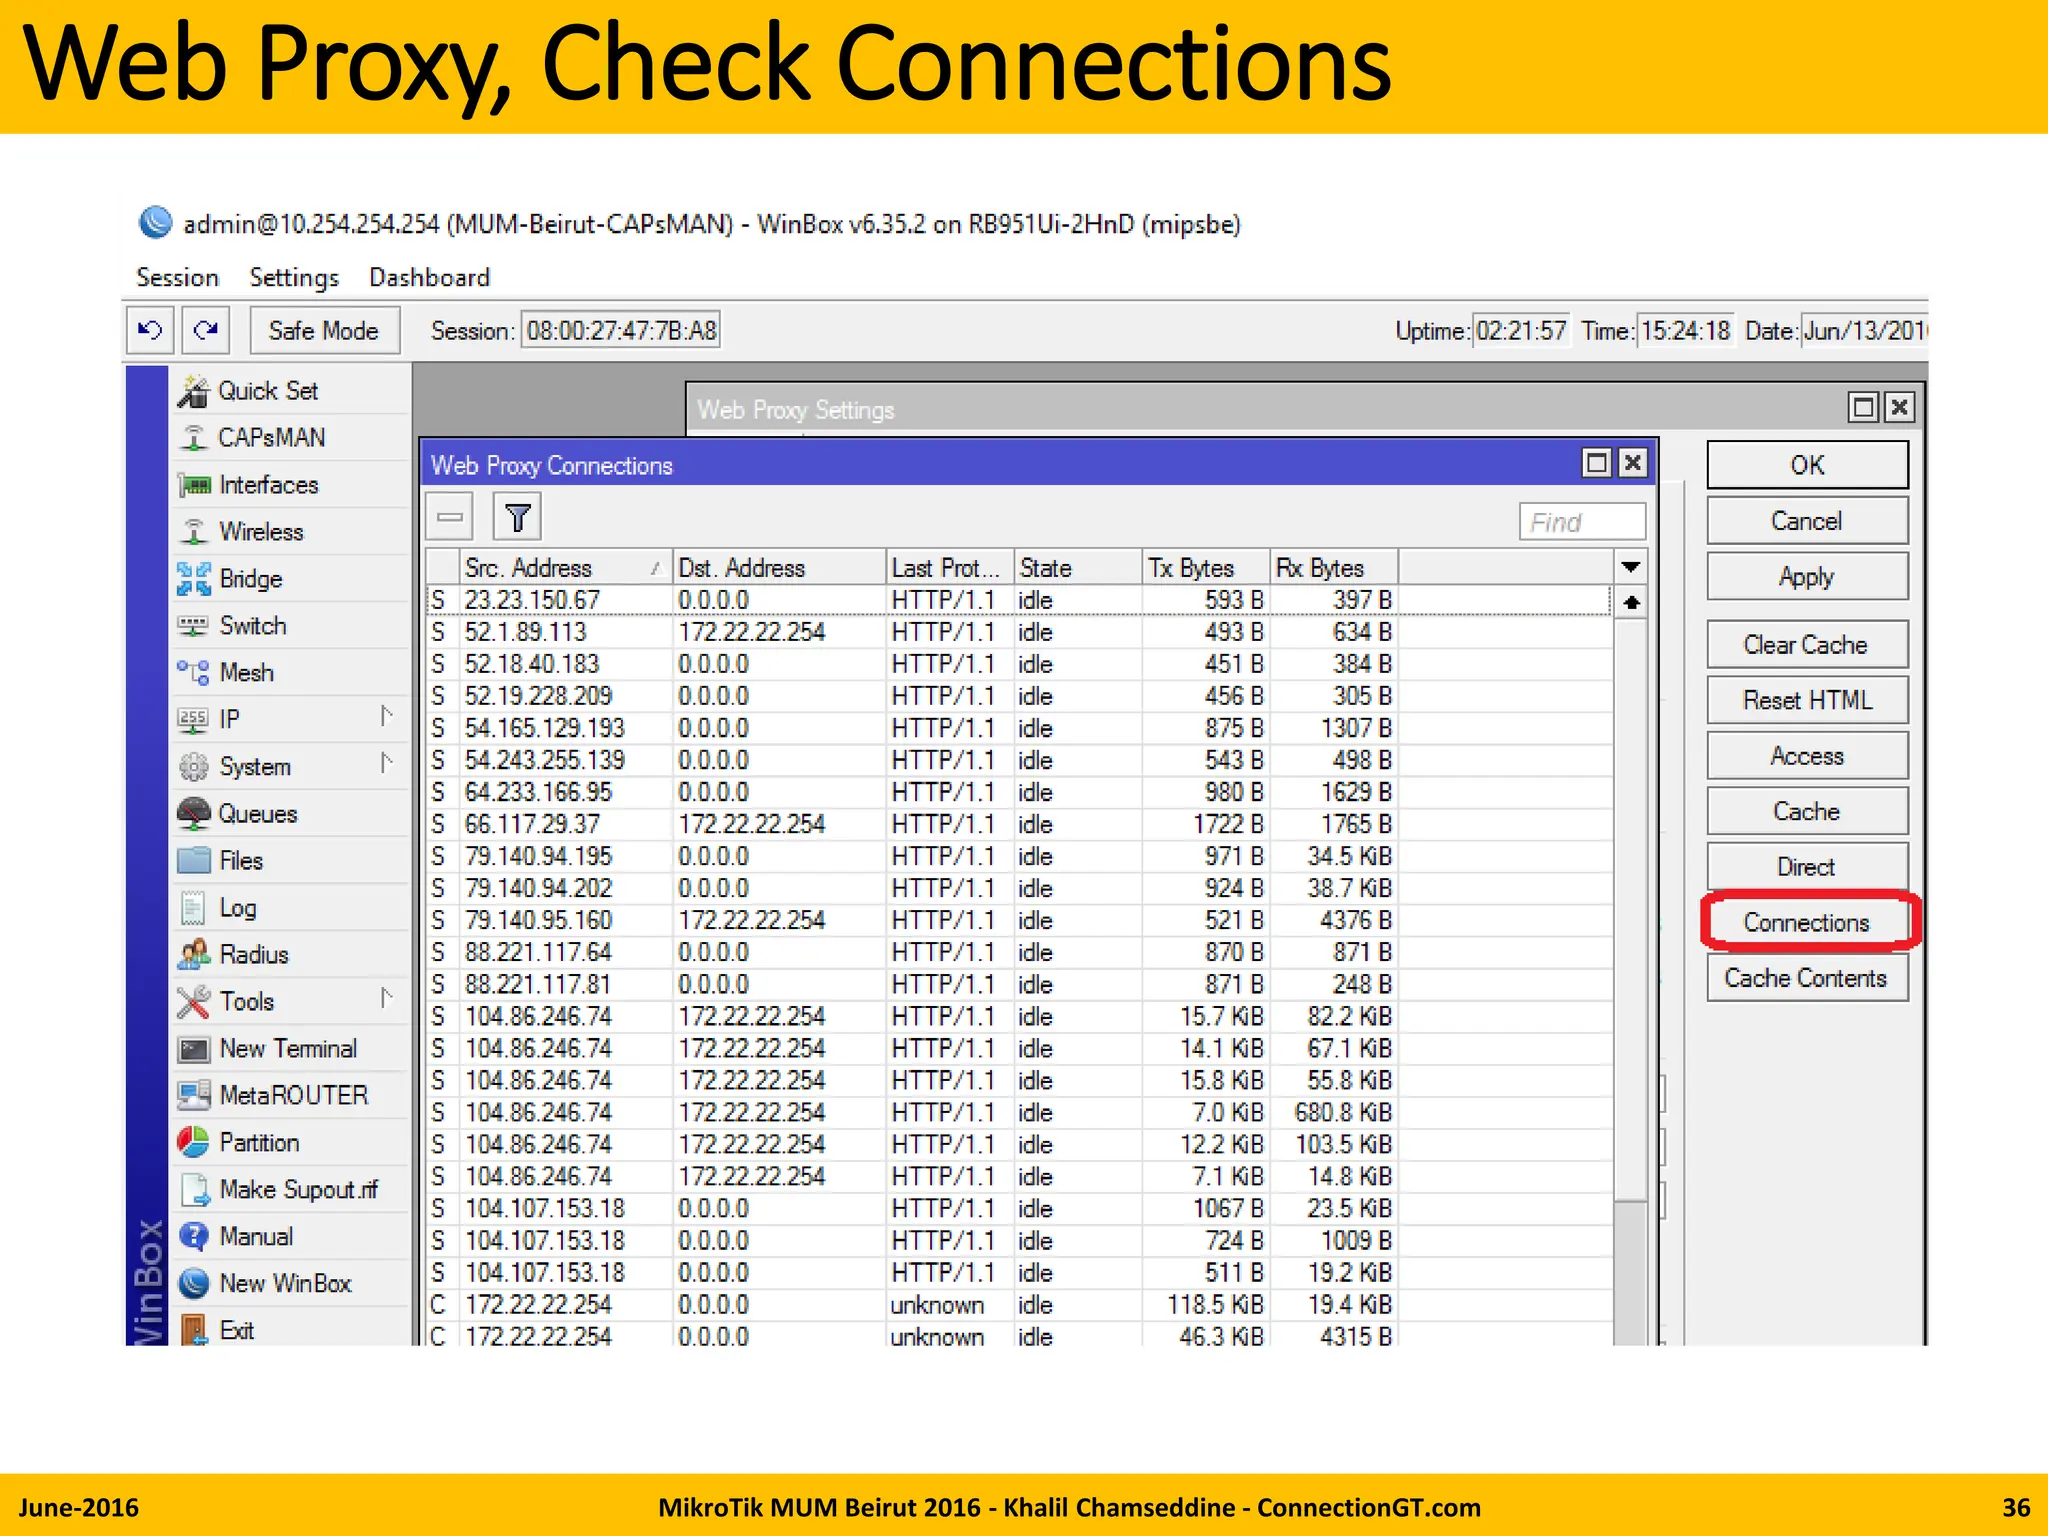Open the Dashboard menu

coord(429,277)
